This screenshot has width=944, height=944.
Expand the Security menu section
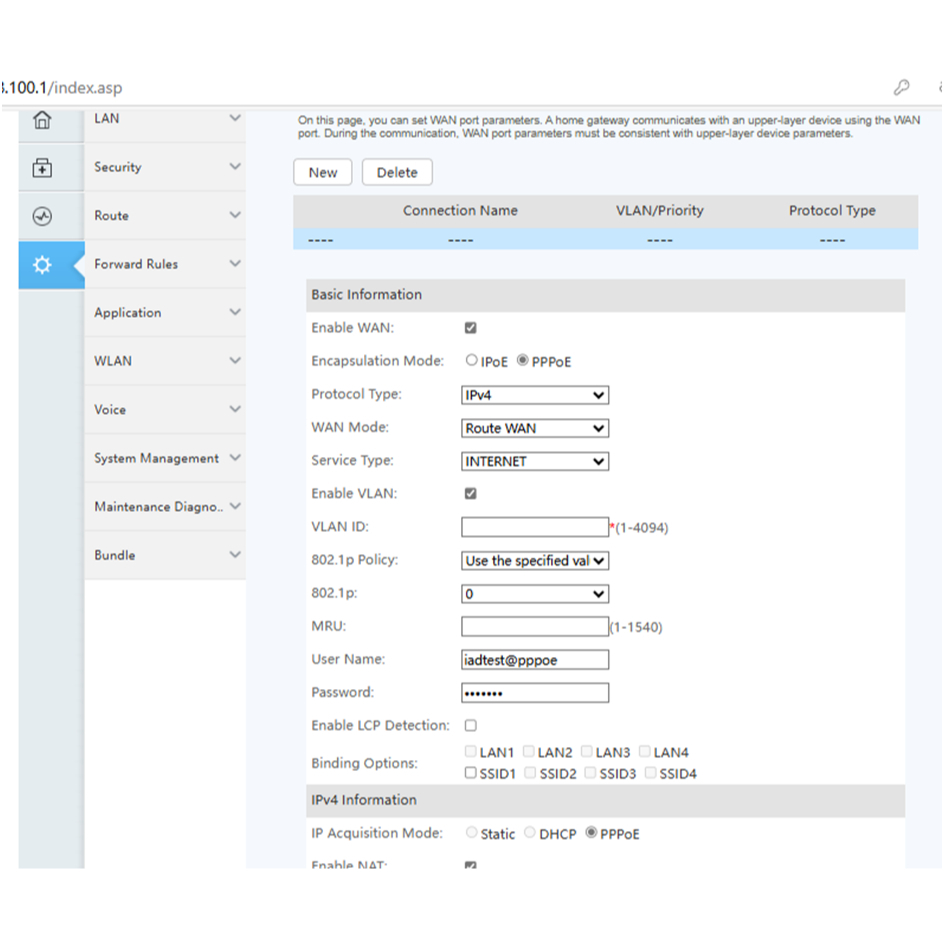164,167
